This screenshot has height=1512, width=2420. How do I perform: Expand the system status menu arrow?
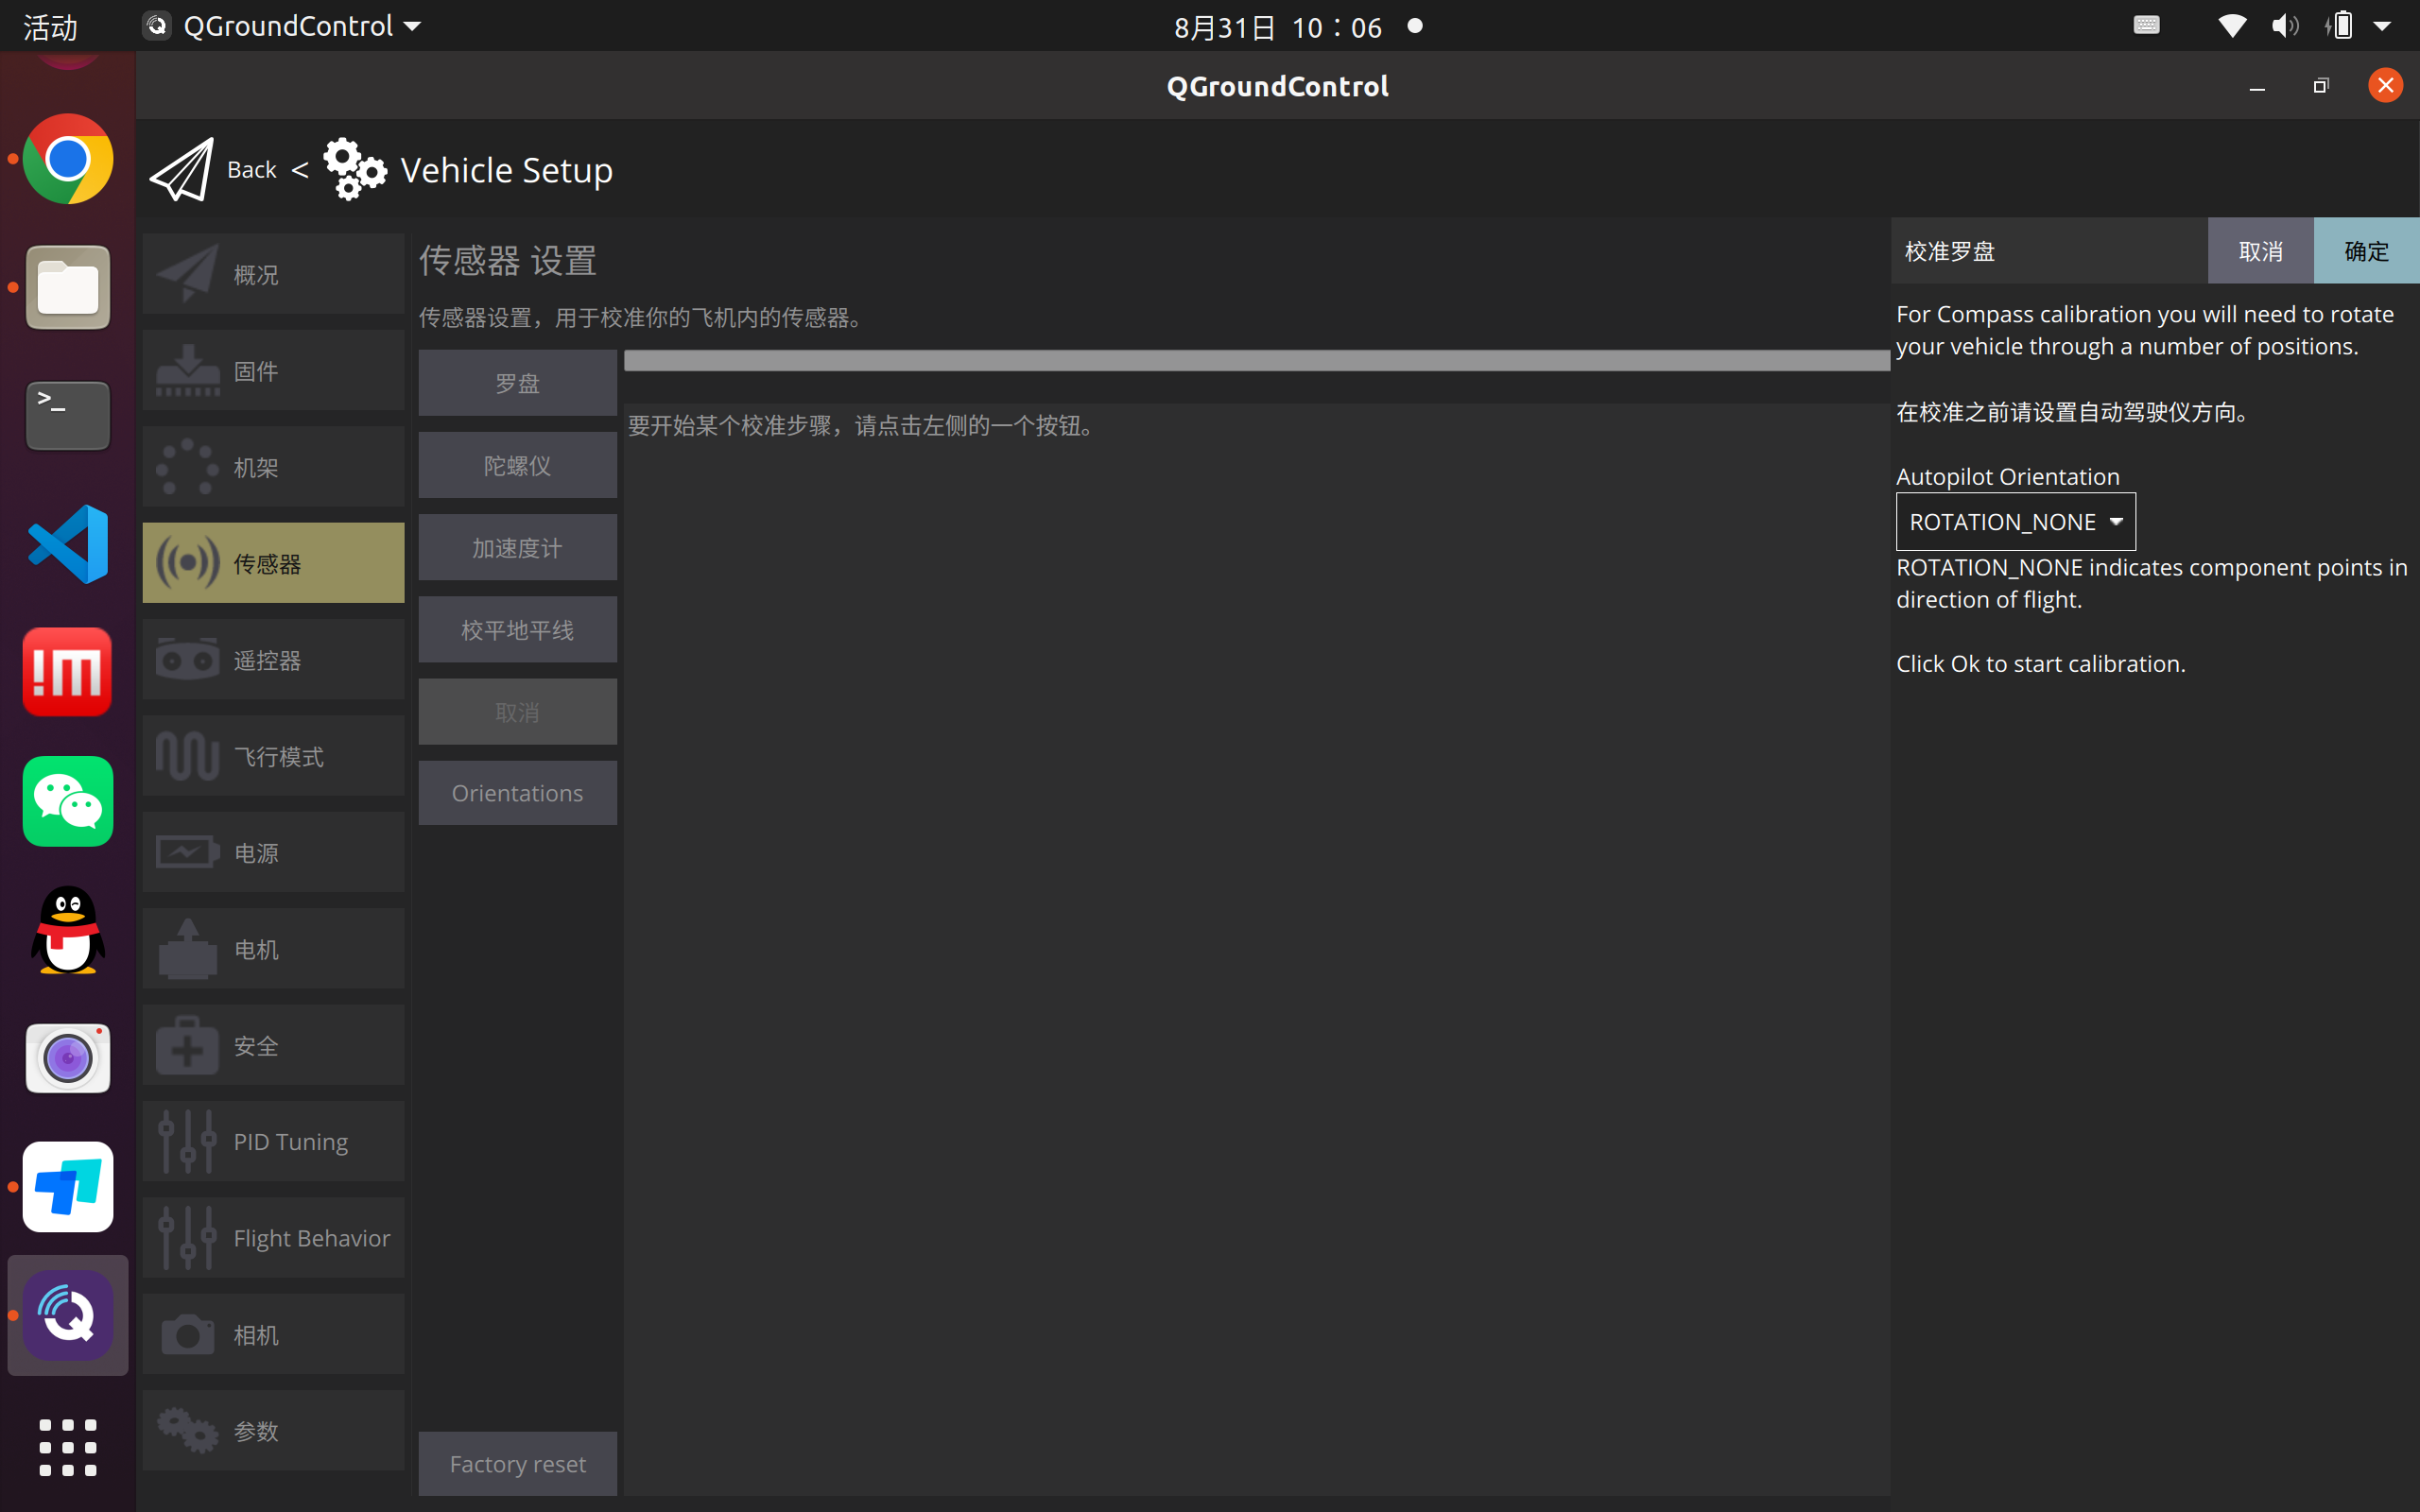(x=2383, y=26)
